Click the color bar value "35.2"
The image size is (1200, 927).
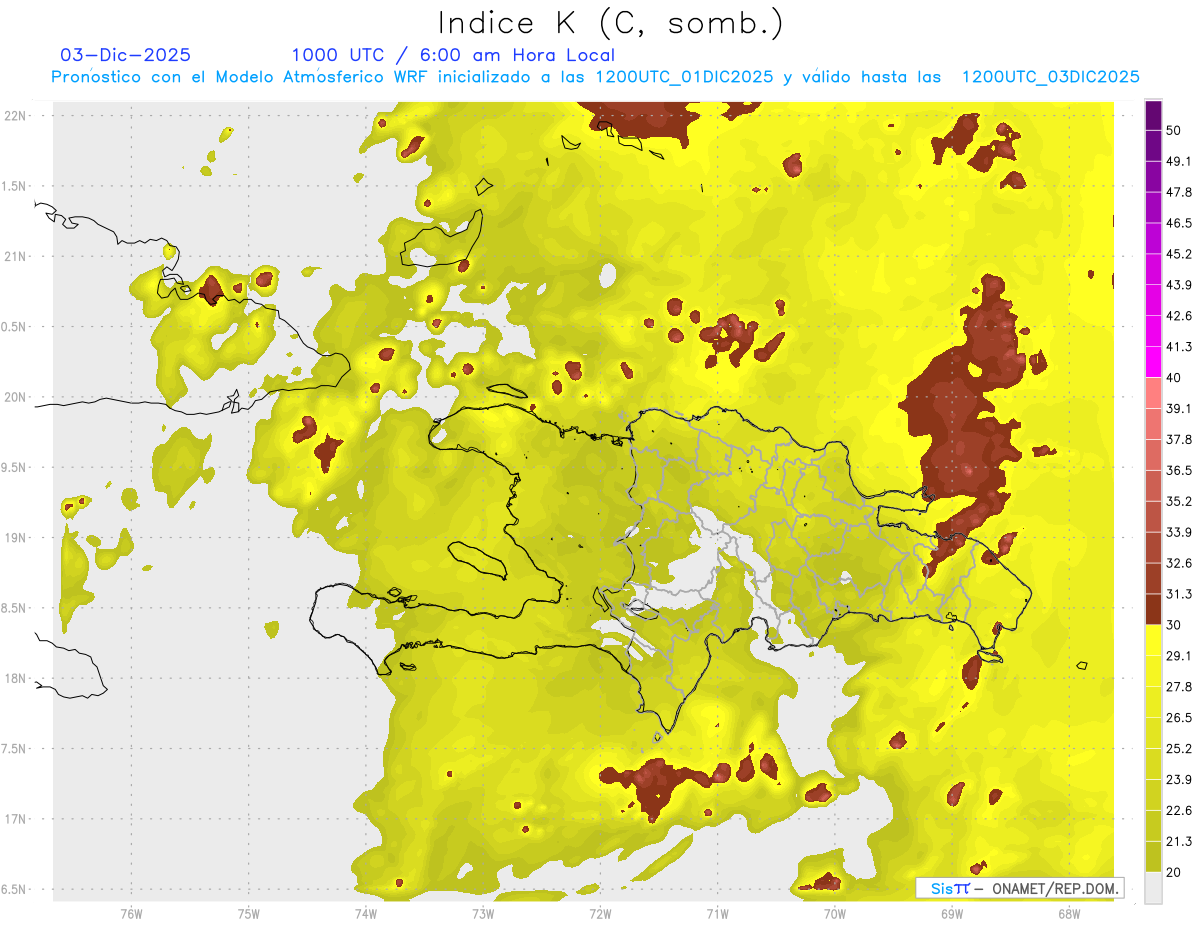tap(1179, 502)
